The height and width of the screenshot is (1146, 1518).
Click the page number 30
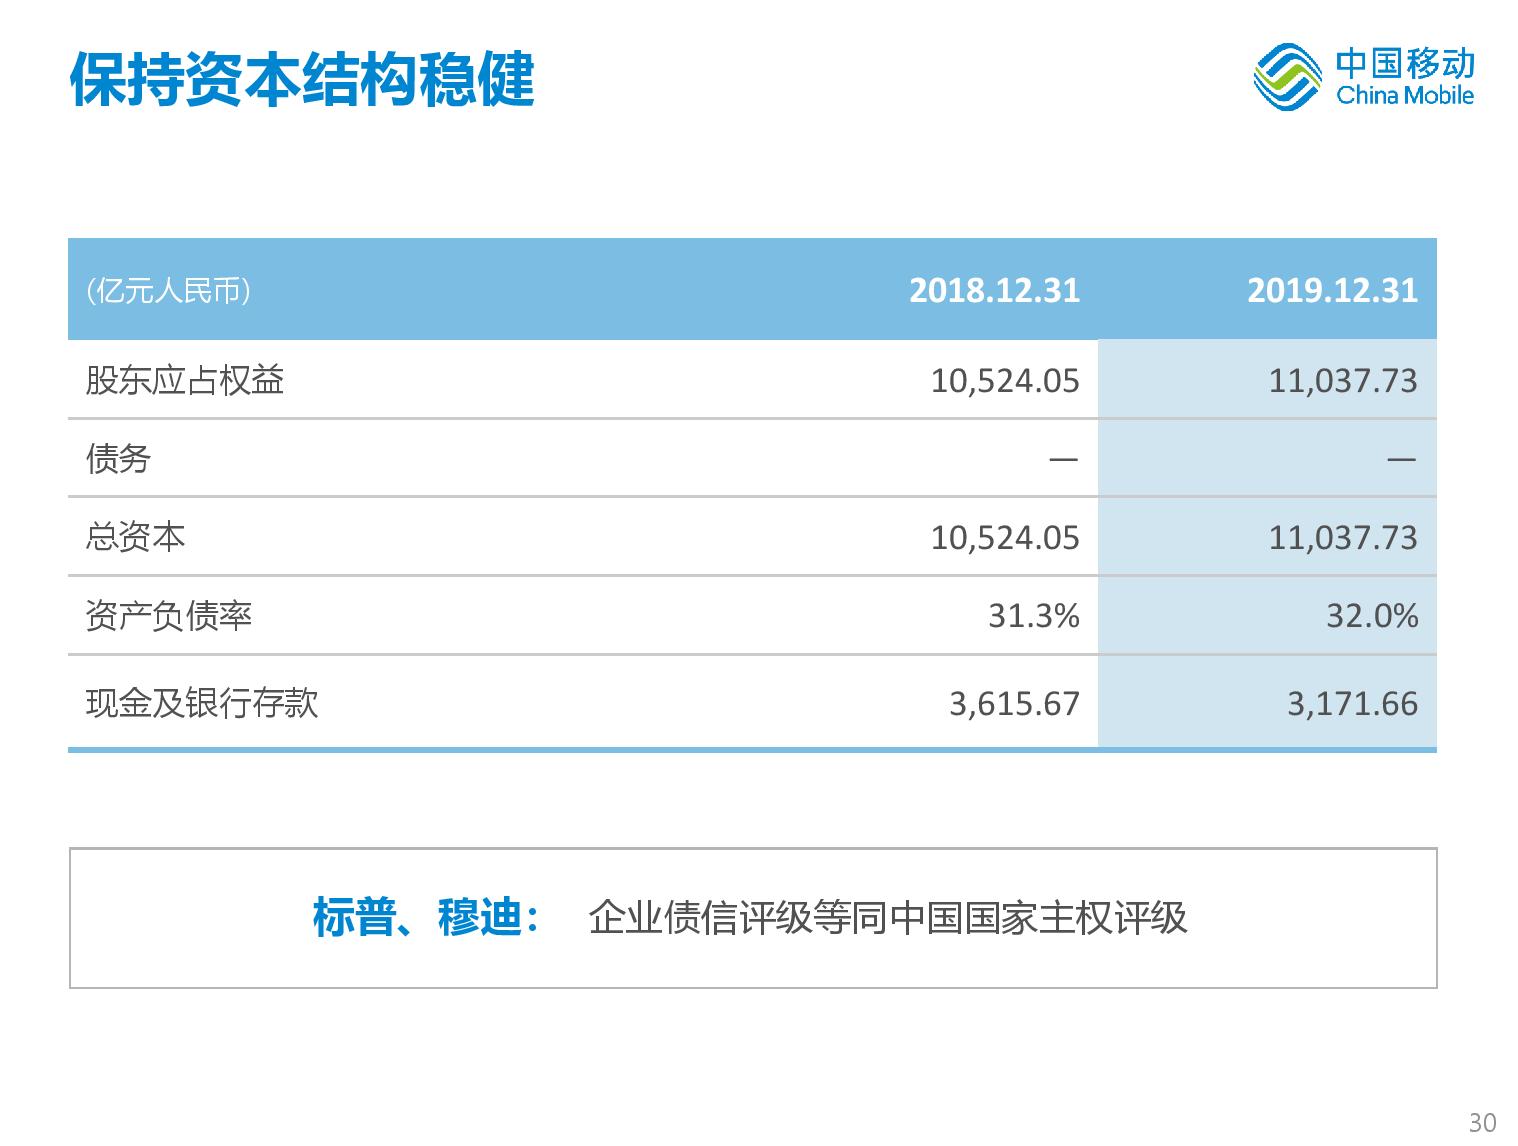1482,1122
